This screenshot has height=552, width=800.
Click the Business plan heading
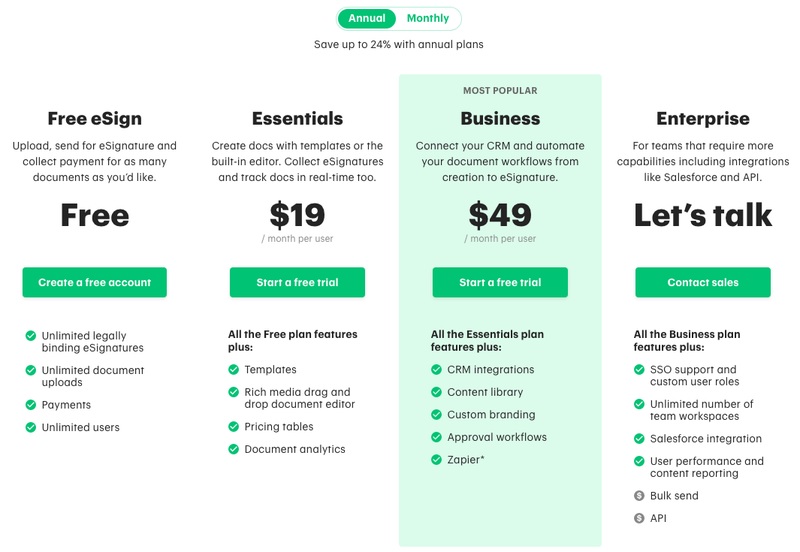coord(500,118)
